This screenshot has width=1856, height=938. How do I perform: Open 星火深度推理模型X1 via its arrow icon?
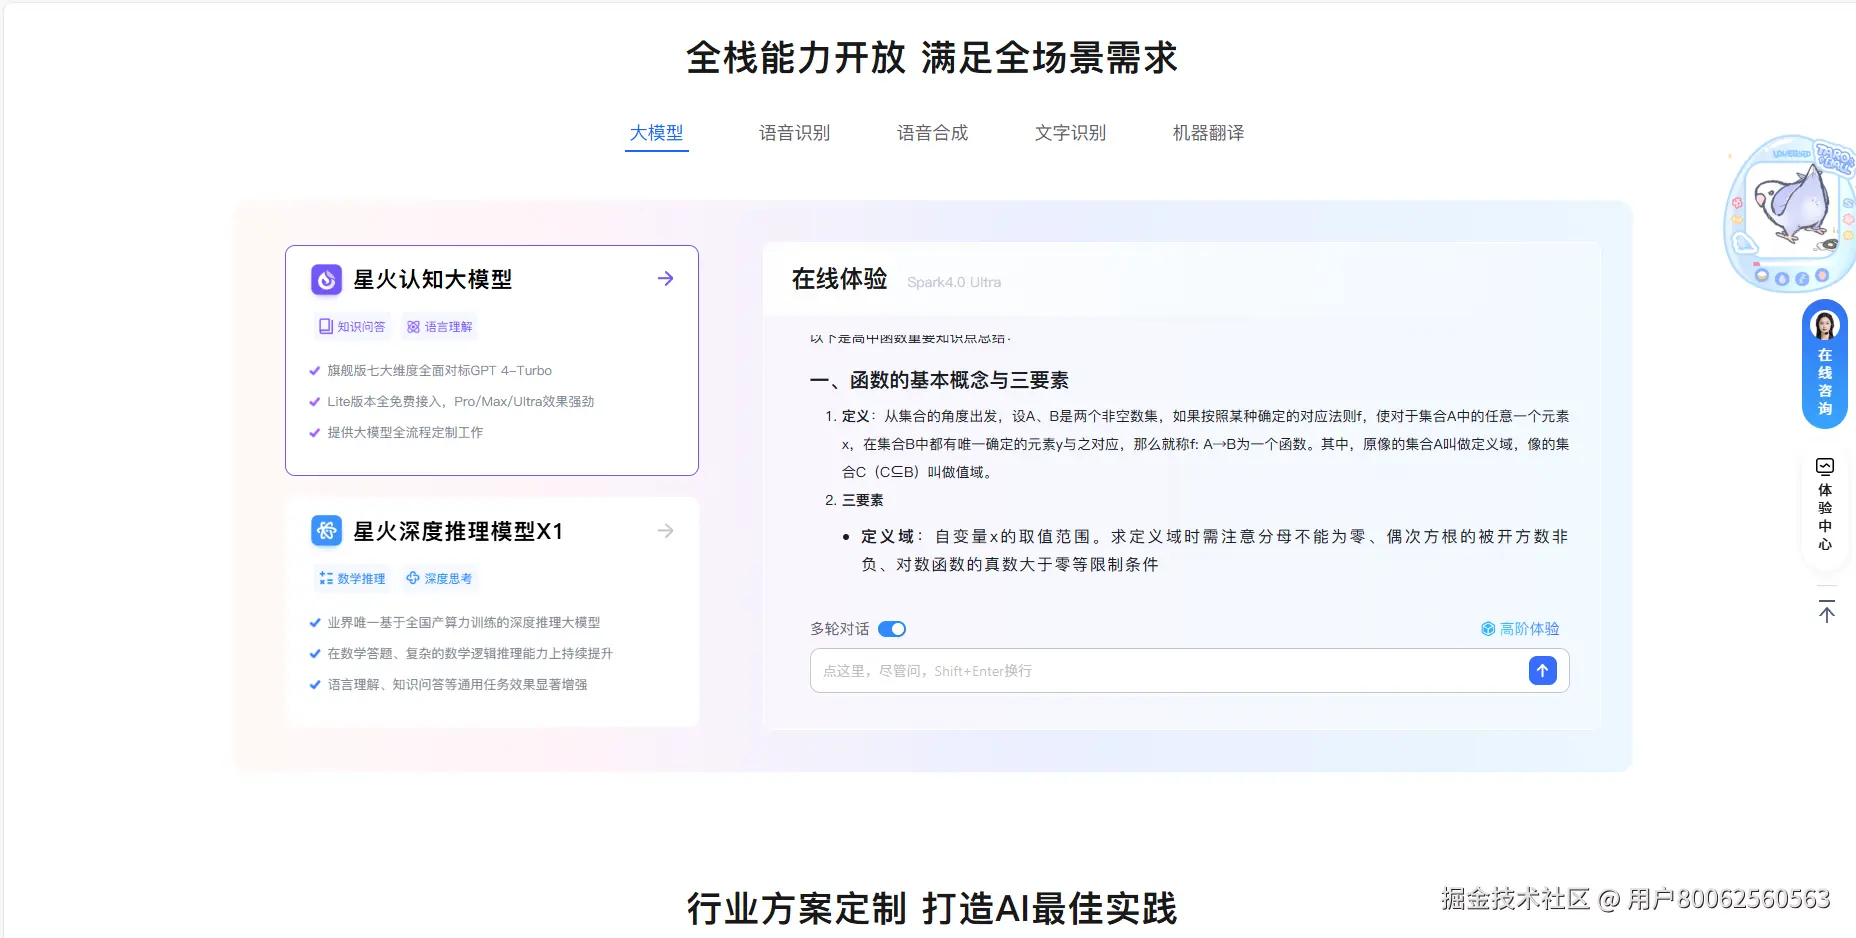coord(665,531)
